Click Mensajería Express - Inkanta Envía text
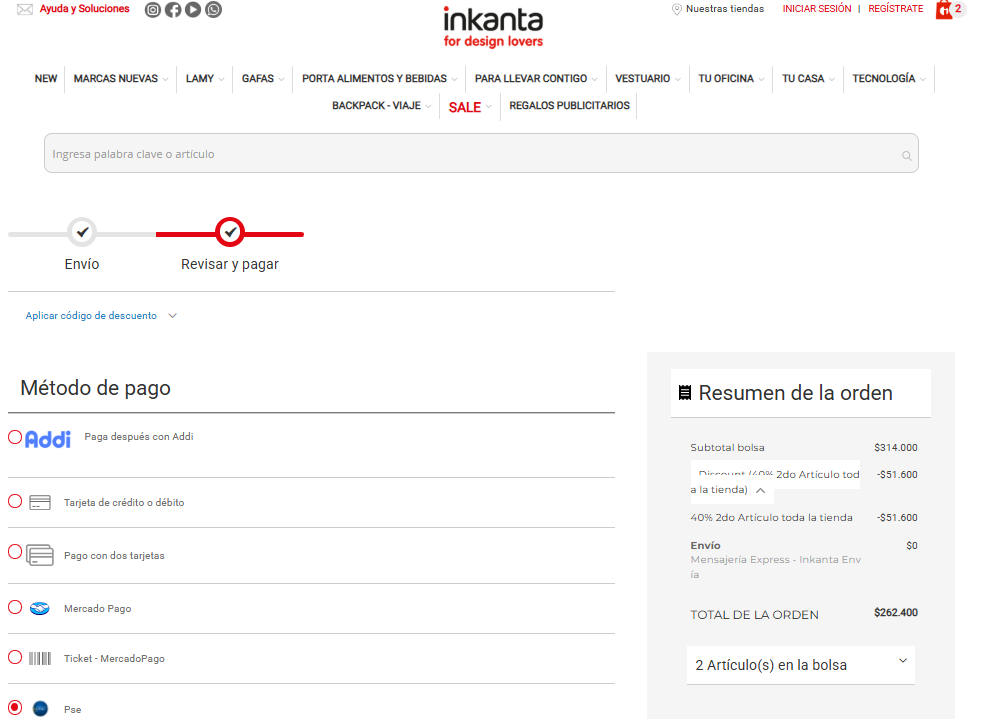The width and height of the screenshot is (992, 723). [x=776, y=567]
